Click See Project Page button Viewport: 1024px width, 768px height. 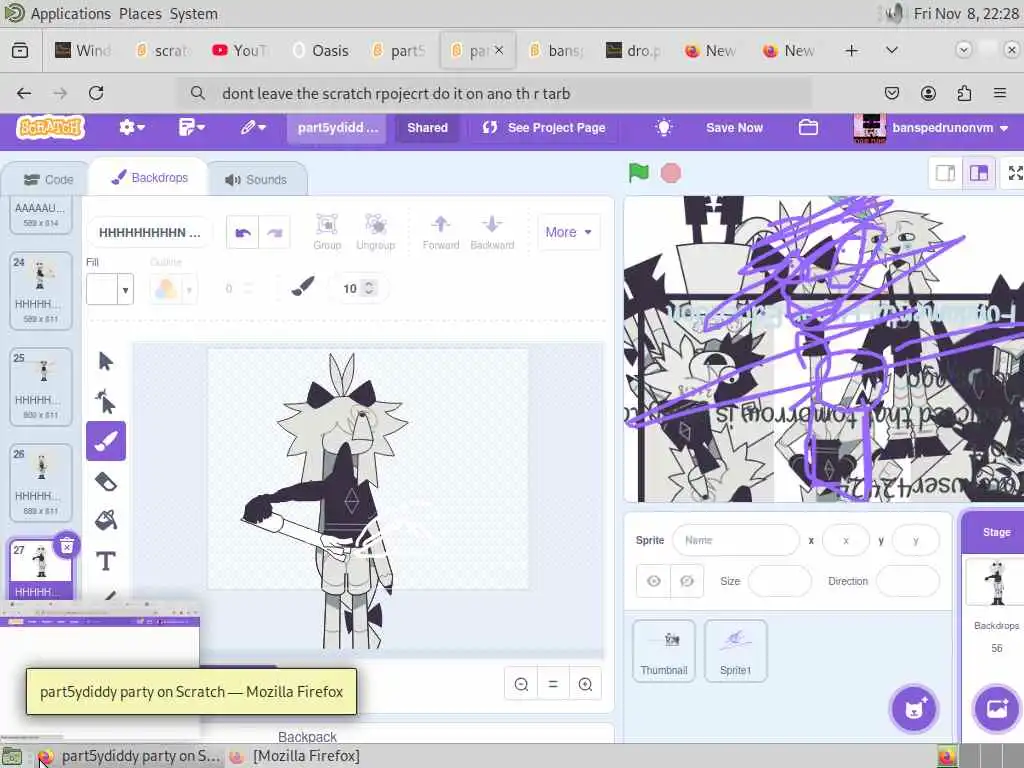[x=543, y=127]
